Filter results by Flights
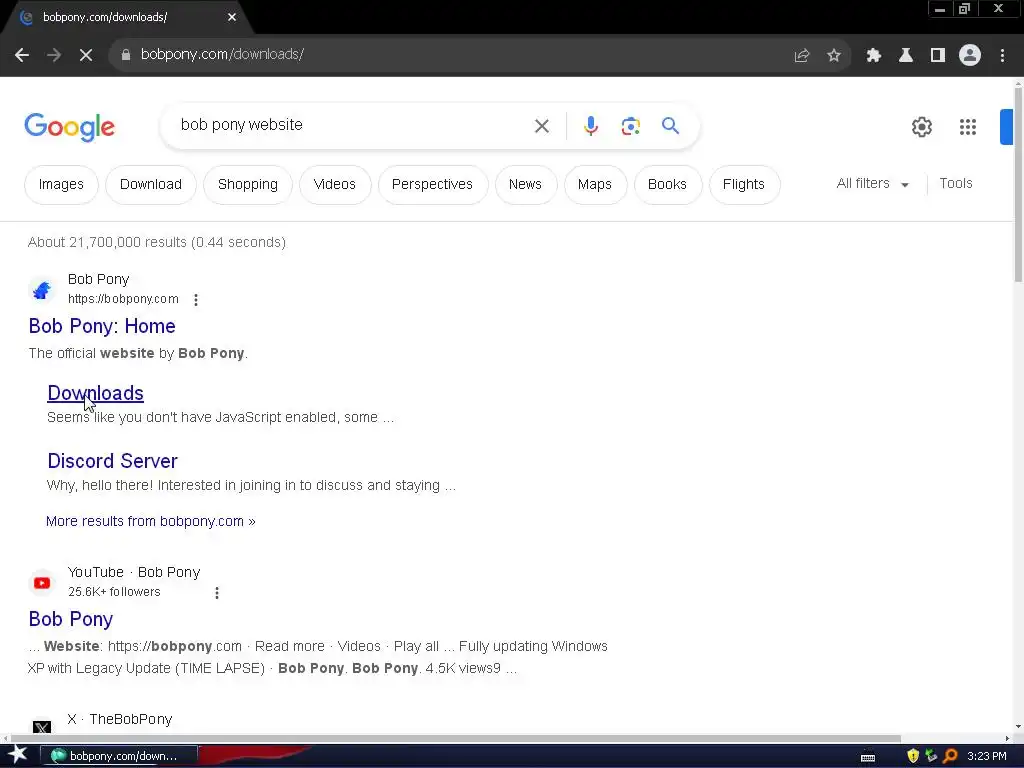 tap(744, 185)
